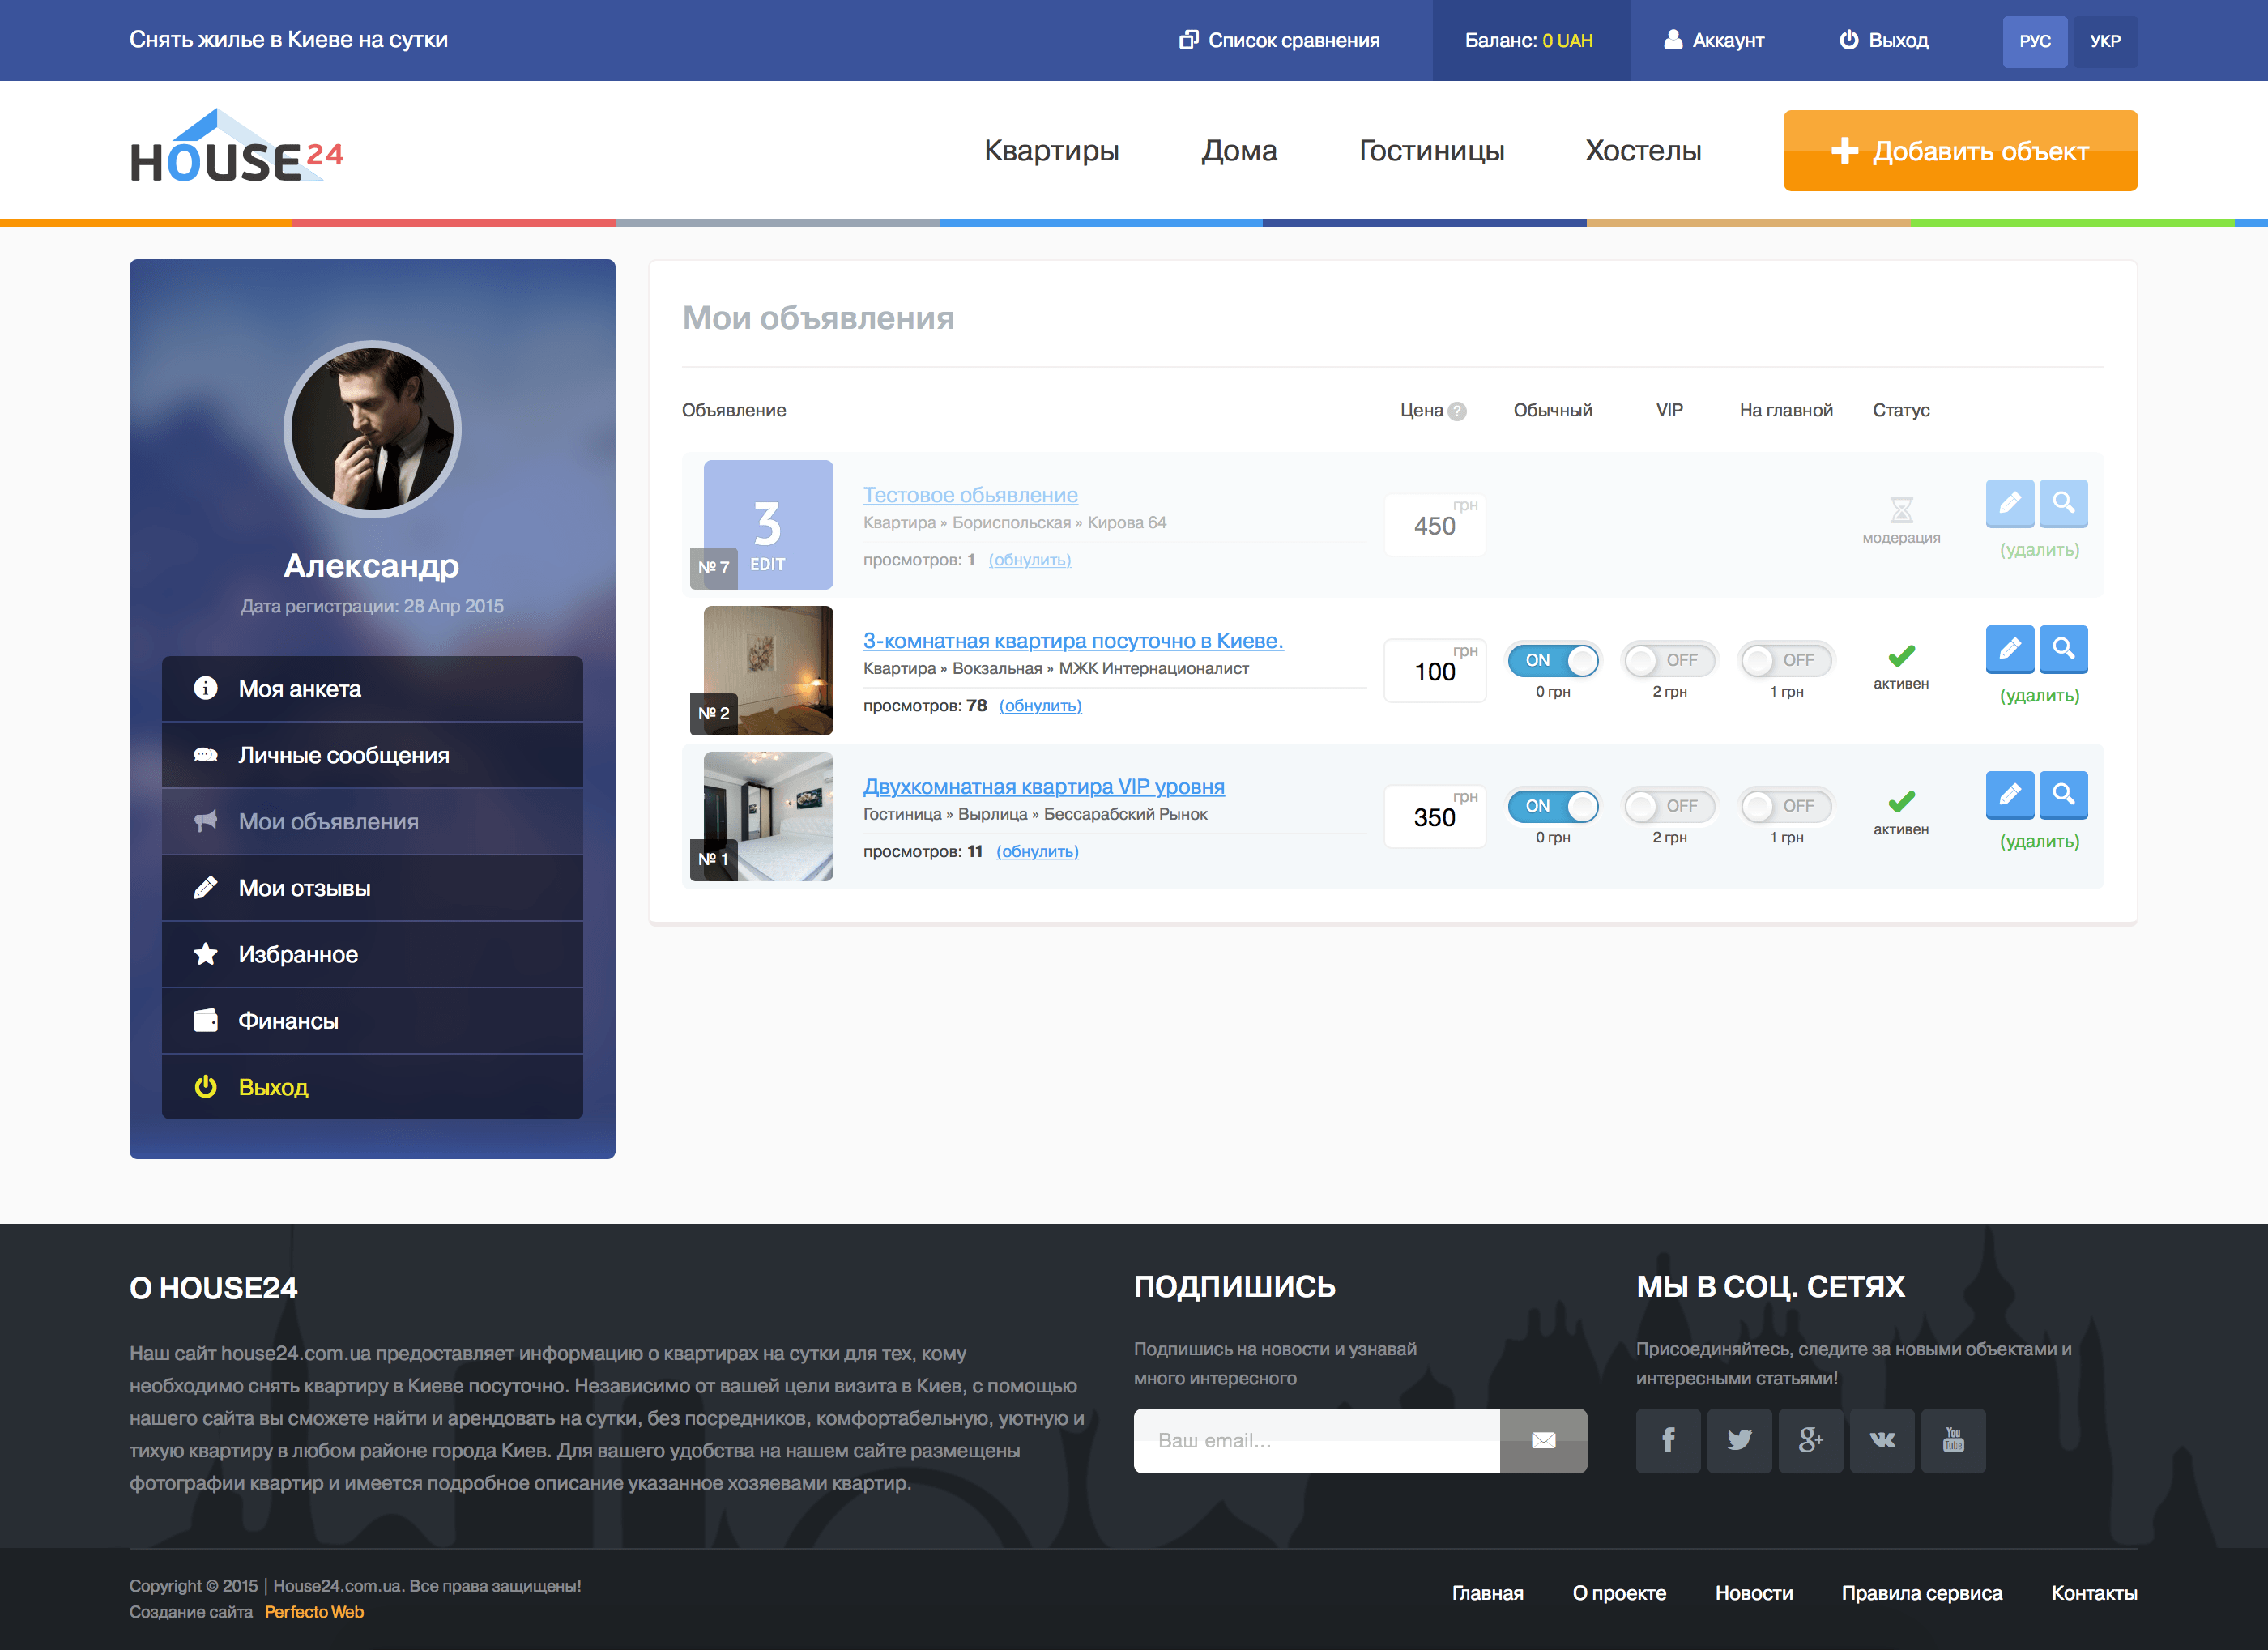
Task: Focus the Ваш email subscription field
Action: [1316, 1440]
